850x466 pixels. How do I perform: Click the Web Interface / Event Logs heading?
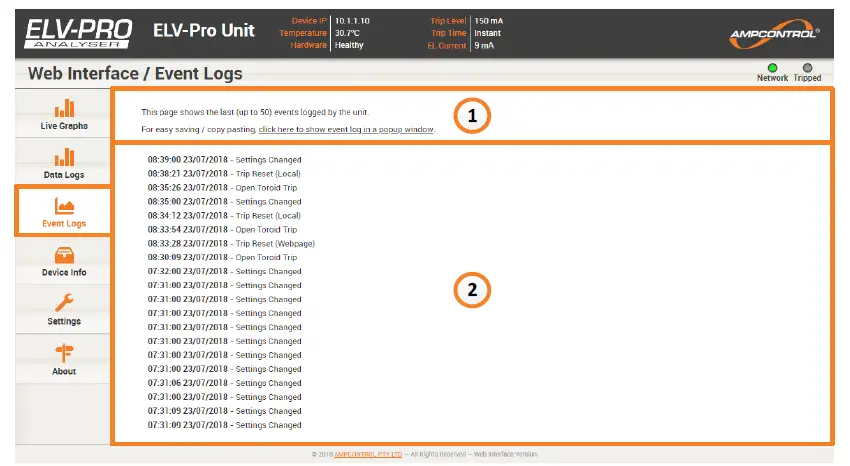[x=135, y=74]
